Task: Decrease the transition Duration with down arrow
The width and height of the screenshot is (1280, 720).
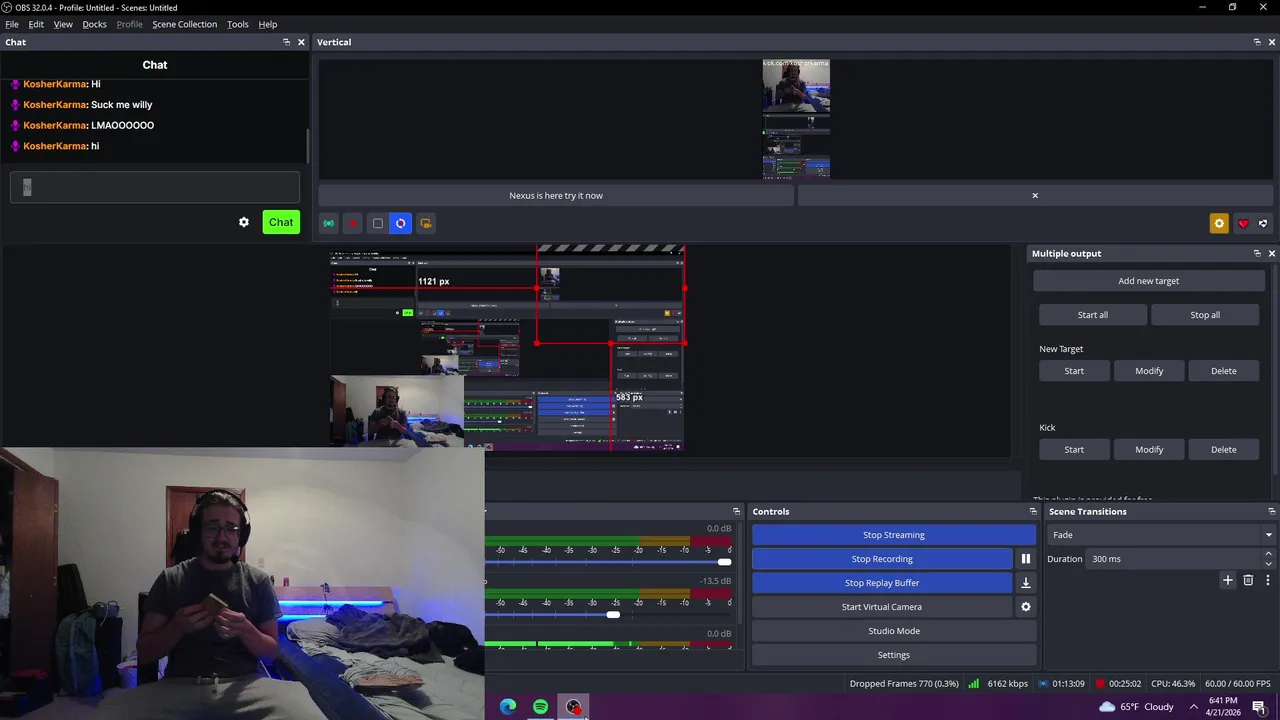Action: (1269, 563)
